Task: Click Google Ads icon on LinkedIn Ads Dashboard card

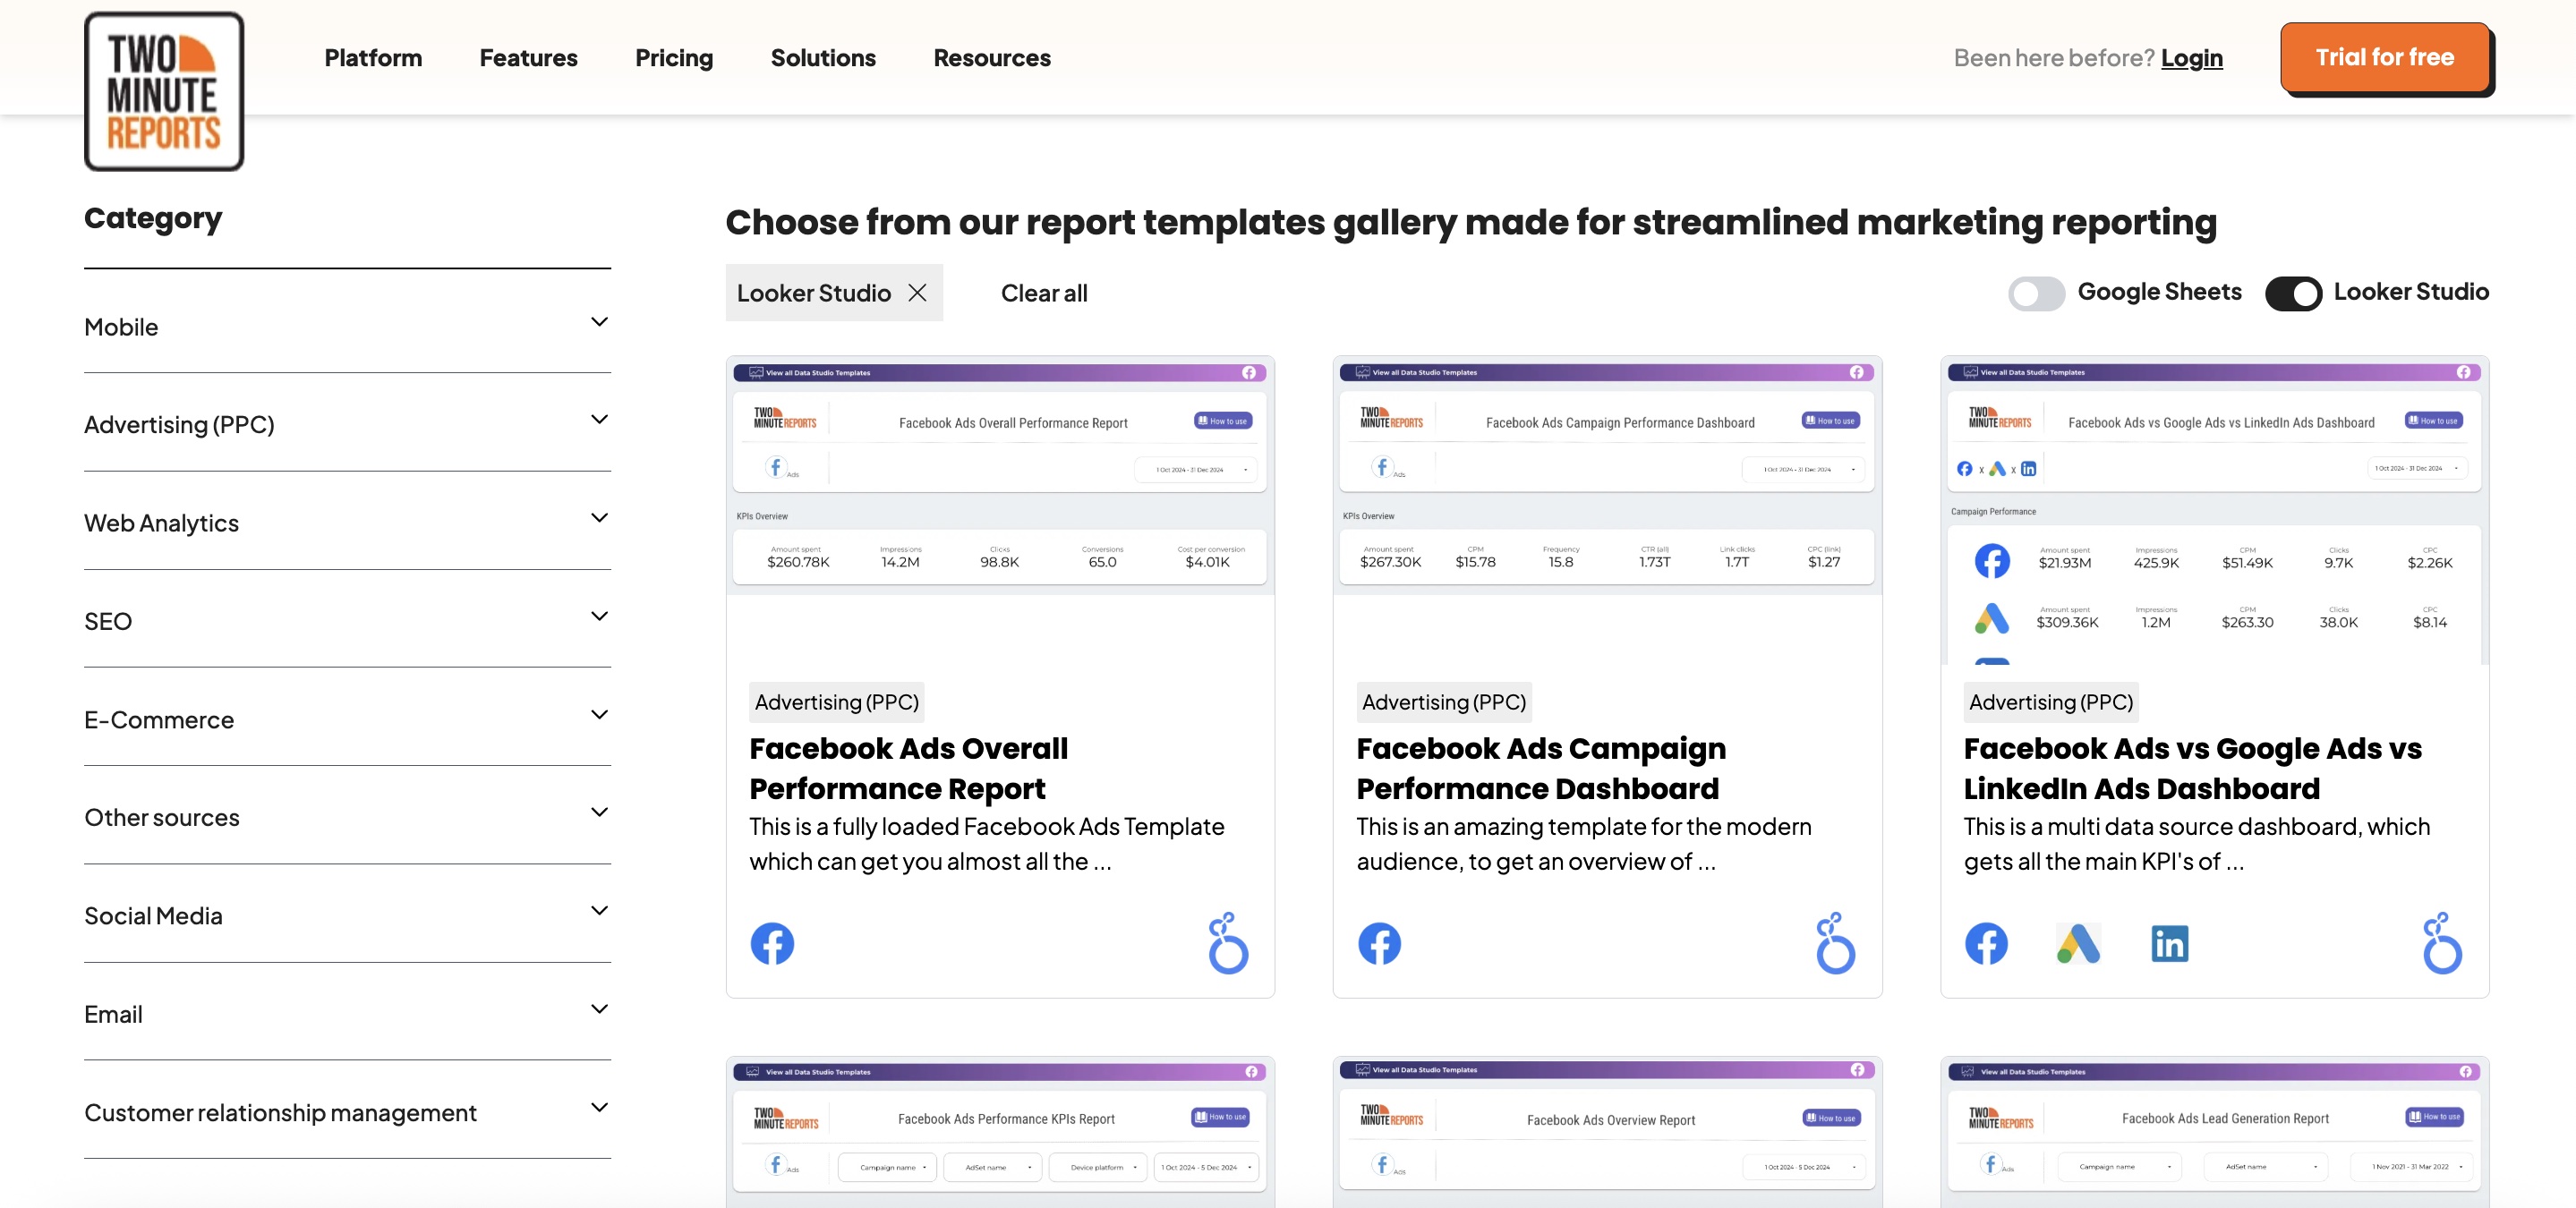Action: [2078, 943]
